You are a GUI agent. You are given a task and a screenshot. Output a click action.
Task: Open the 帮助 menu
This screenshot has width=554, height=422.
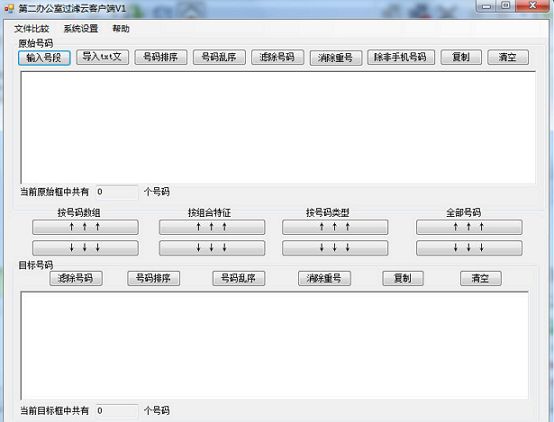(121, 29)
